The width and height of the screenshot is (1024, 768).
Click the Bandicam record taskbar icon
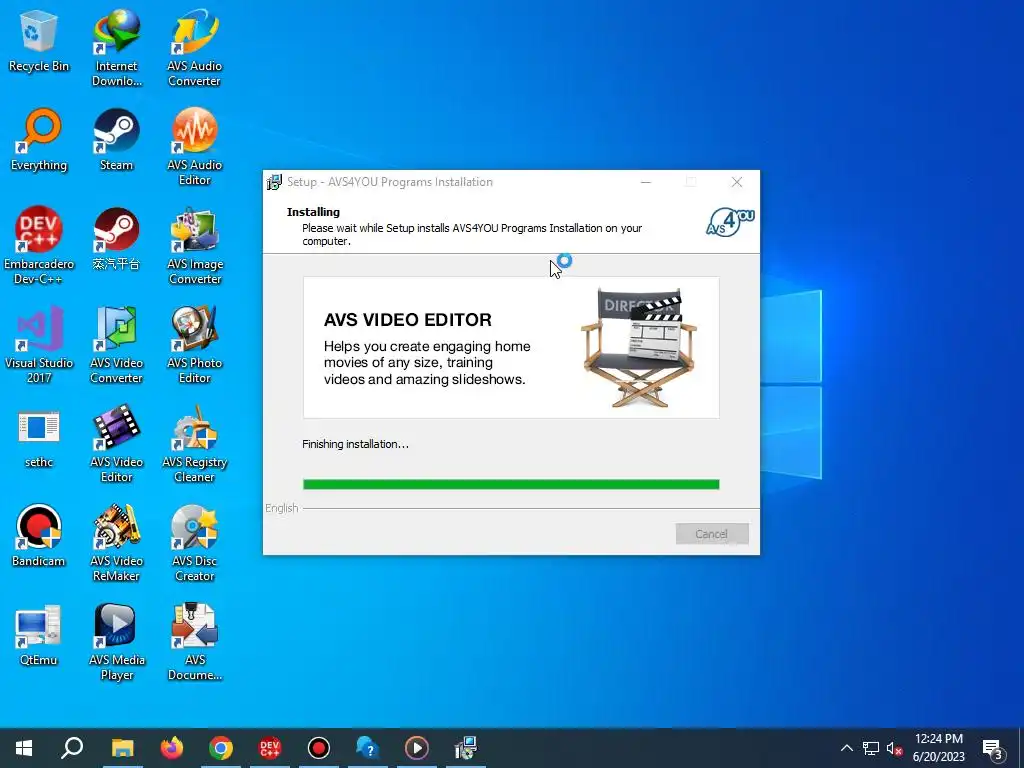[x=319, y=748]
